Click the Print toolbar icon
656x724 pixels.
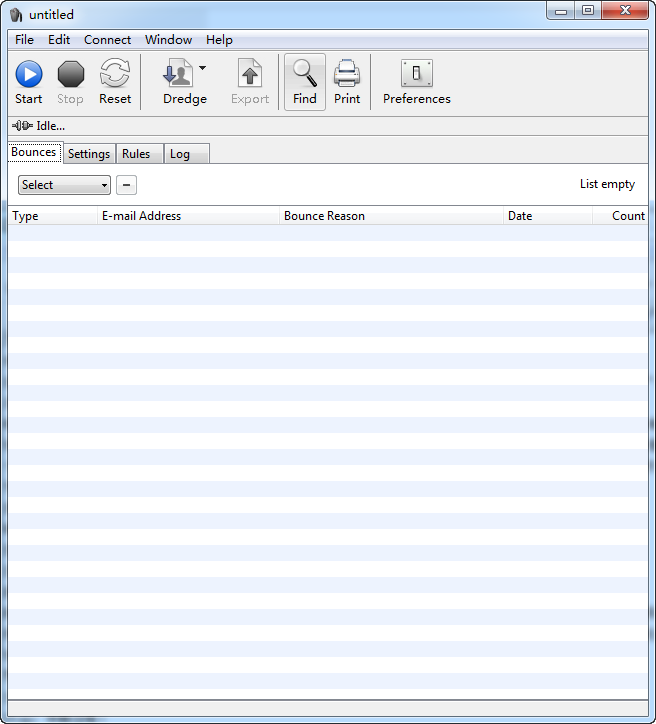click(347, 73)
